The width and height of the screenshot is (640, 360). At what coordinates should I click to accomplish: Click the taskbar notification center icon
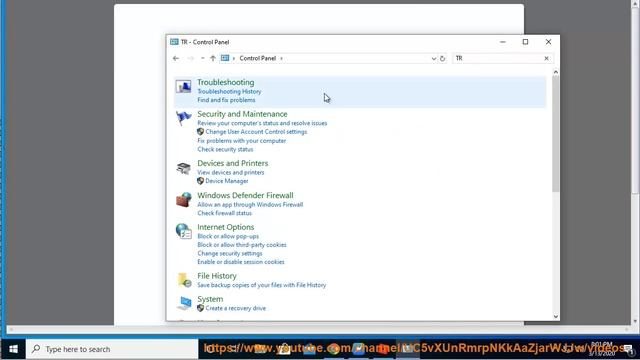point(628,349)
